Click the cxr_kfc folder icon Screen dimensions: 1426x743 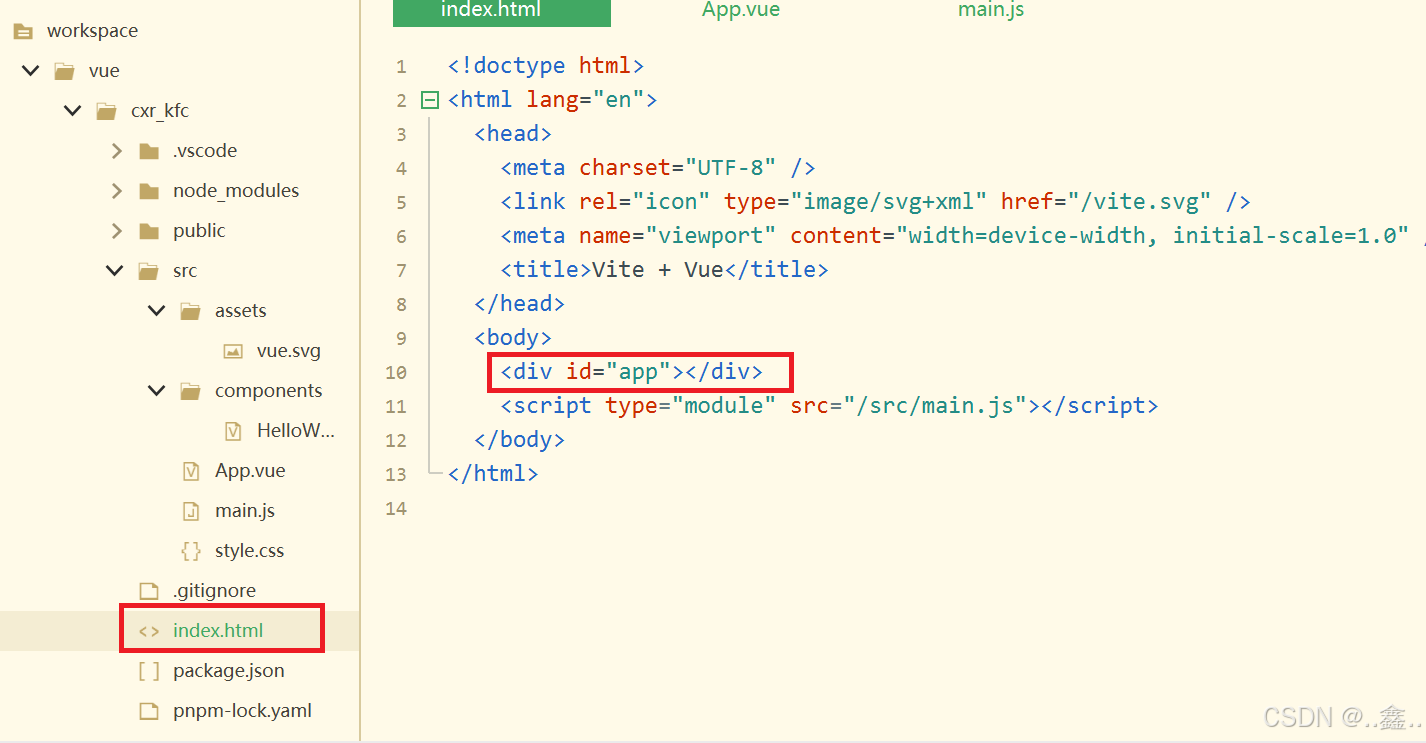pyautogui.click(x=106, y=111)
